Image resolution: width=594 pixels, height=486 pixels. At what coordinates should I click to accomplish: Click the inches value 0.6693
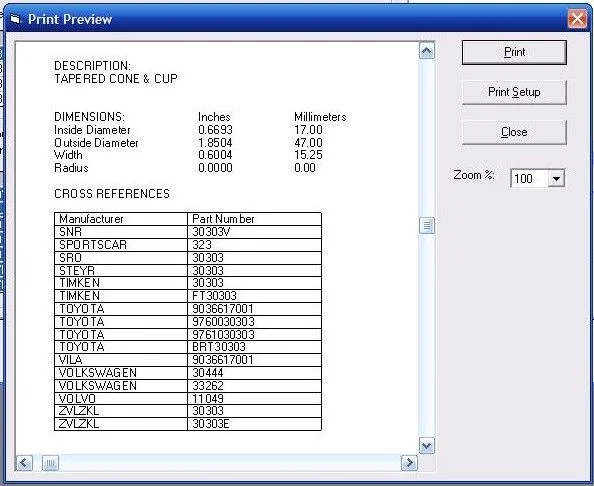215,130
